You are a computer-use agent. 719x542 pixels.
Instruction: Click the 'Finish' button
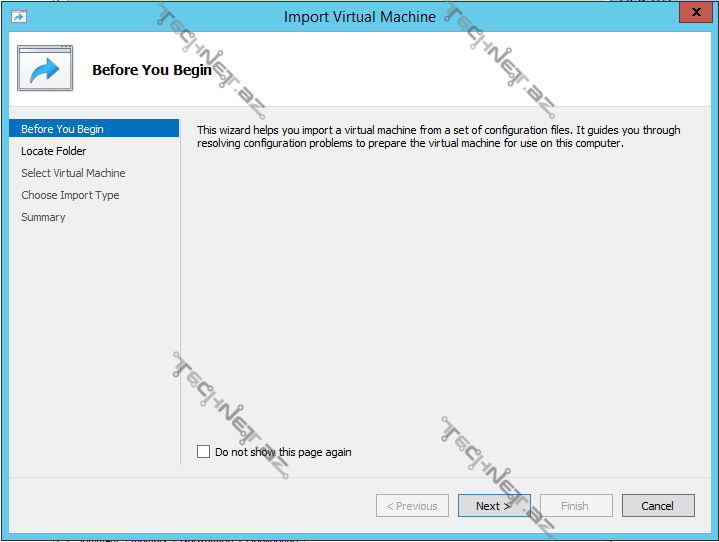tap(576, 506)
